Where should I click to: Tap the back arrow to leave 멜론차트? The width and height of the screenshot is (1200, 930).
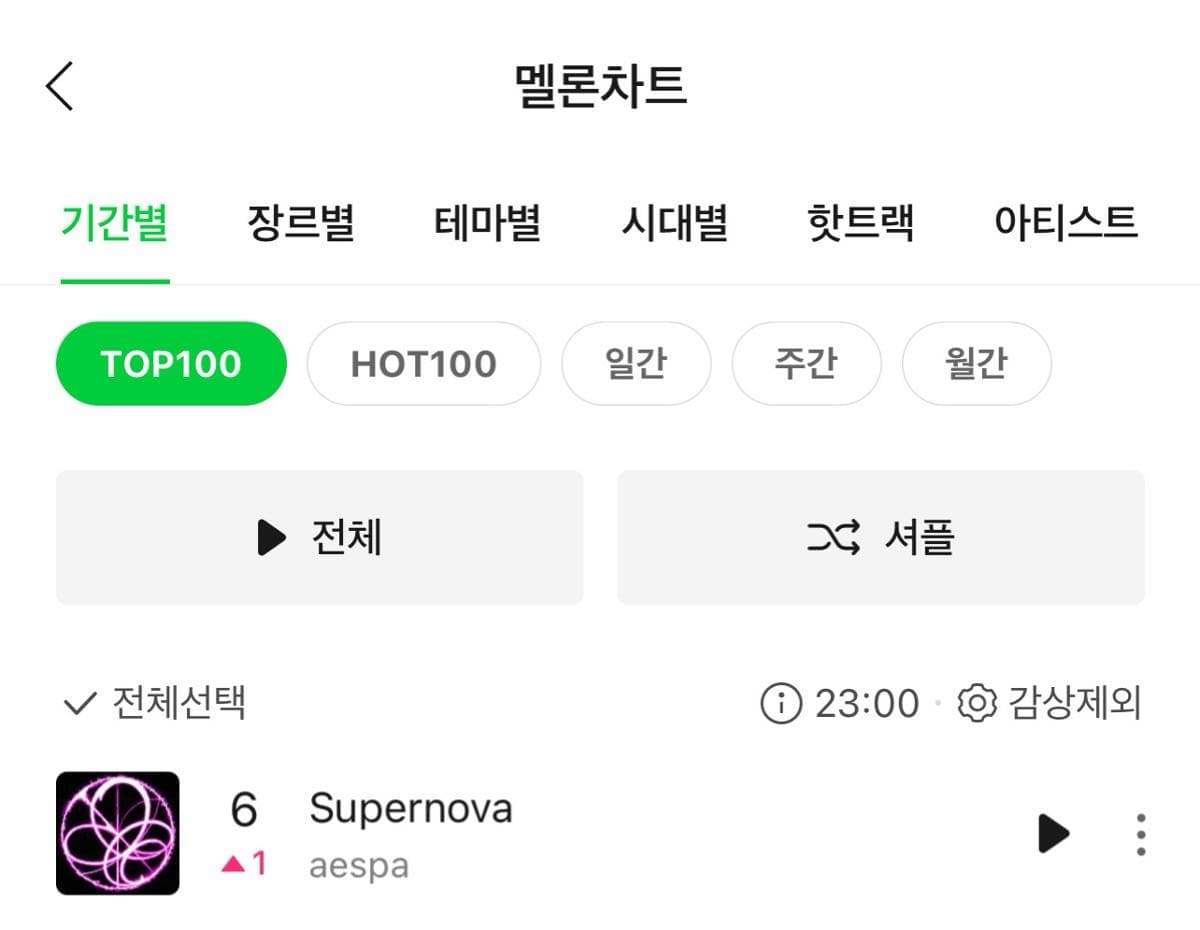57,85
